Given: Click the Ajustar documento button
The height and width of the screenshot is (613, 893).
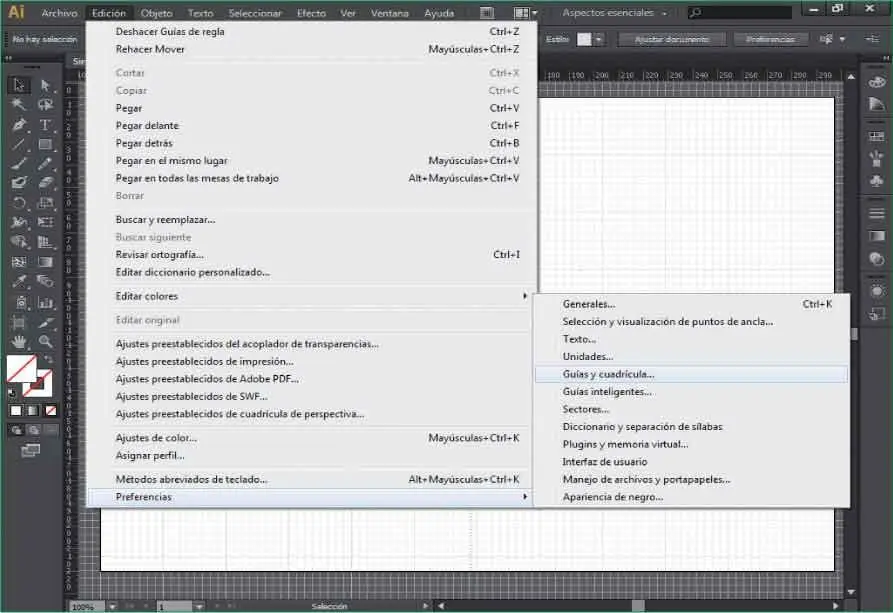Looking at the screenshot, I should (x=672, y=39).
